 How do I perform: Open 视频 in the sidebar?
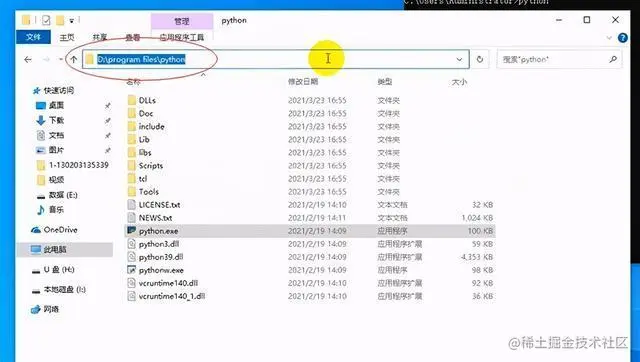56,180
